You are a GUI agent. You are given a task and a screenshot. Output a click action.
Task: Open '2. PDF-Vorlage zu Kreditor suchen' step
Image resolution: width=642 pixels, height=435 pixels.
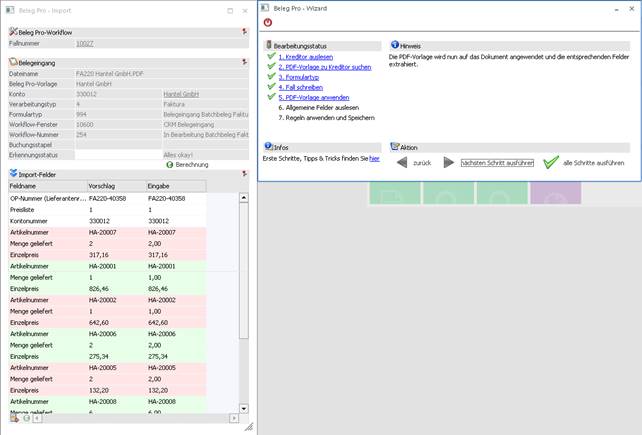point(324,67)
